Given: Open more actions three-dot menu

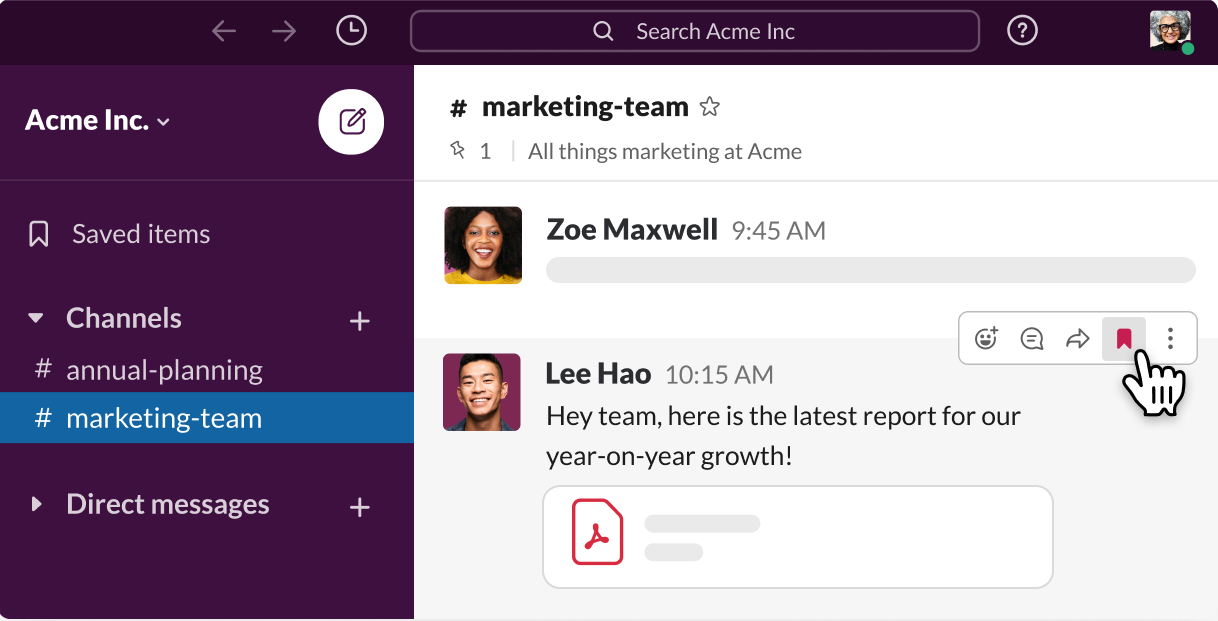Looking at the screenshot, I should click(1170, 339).
